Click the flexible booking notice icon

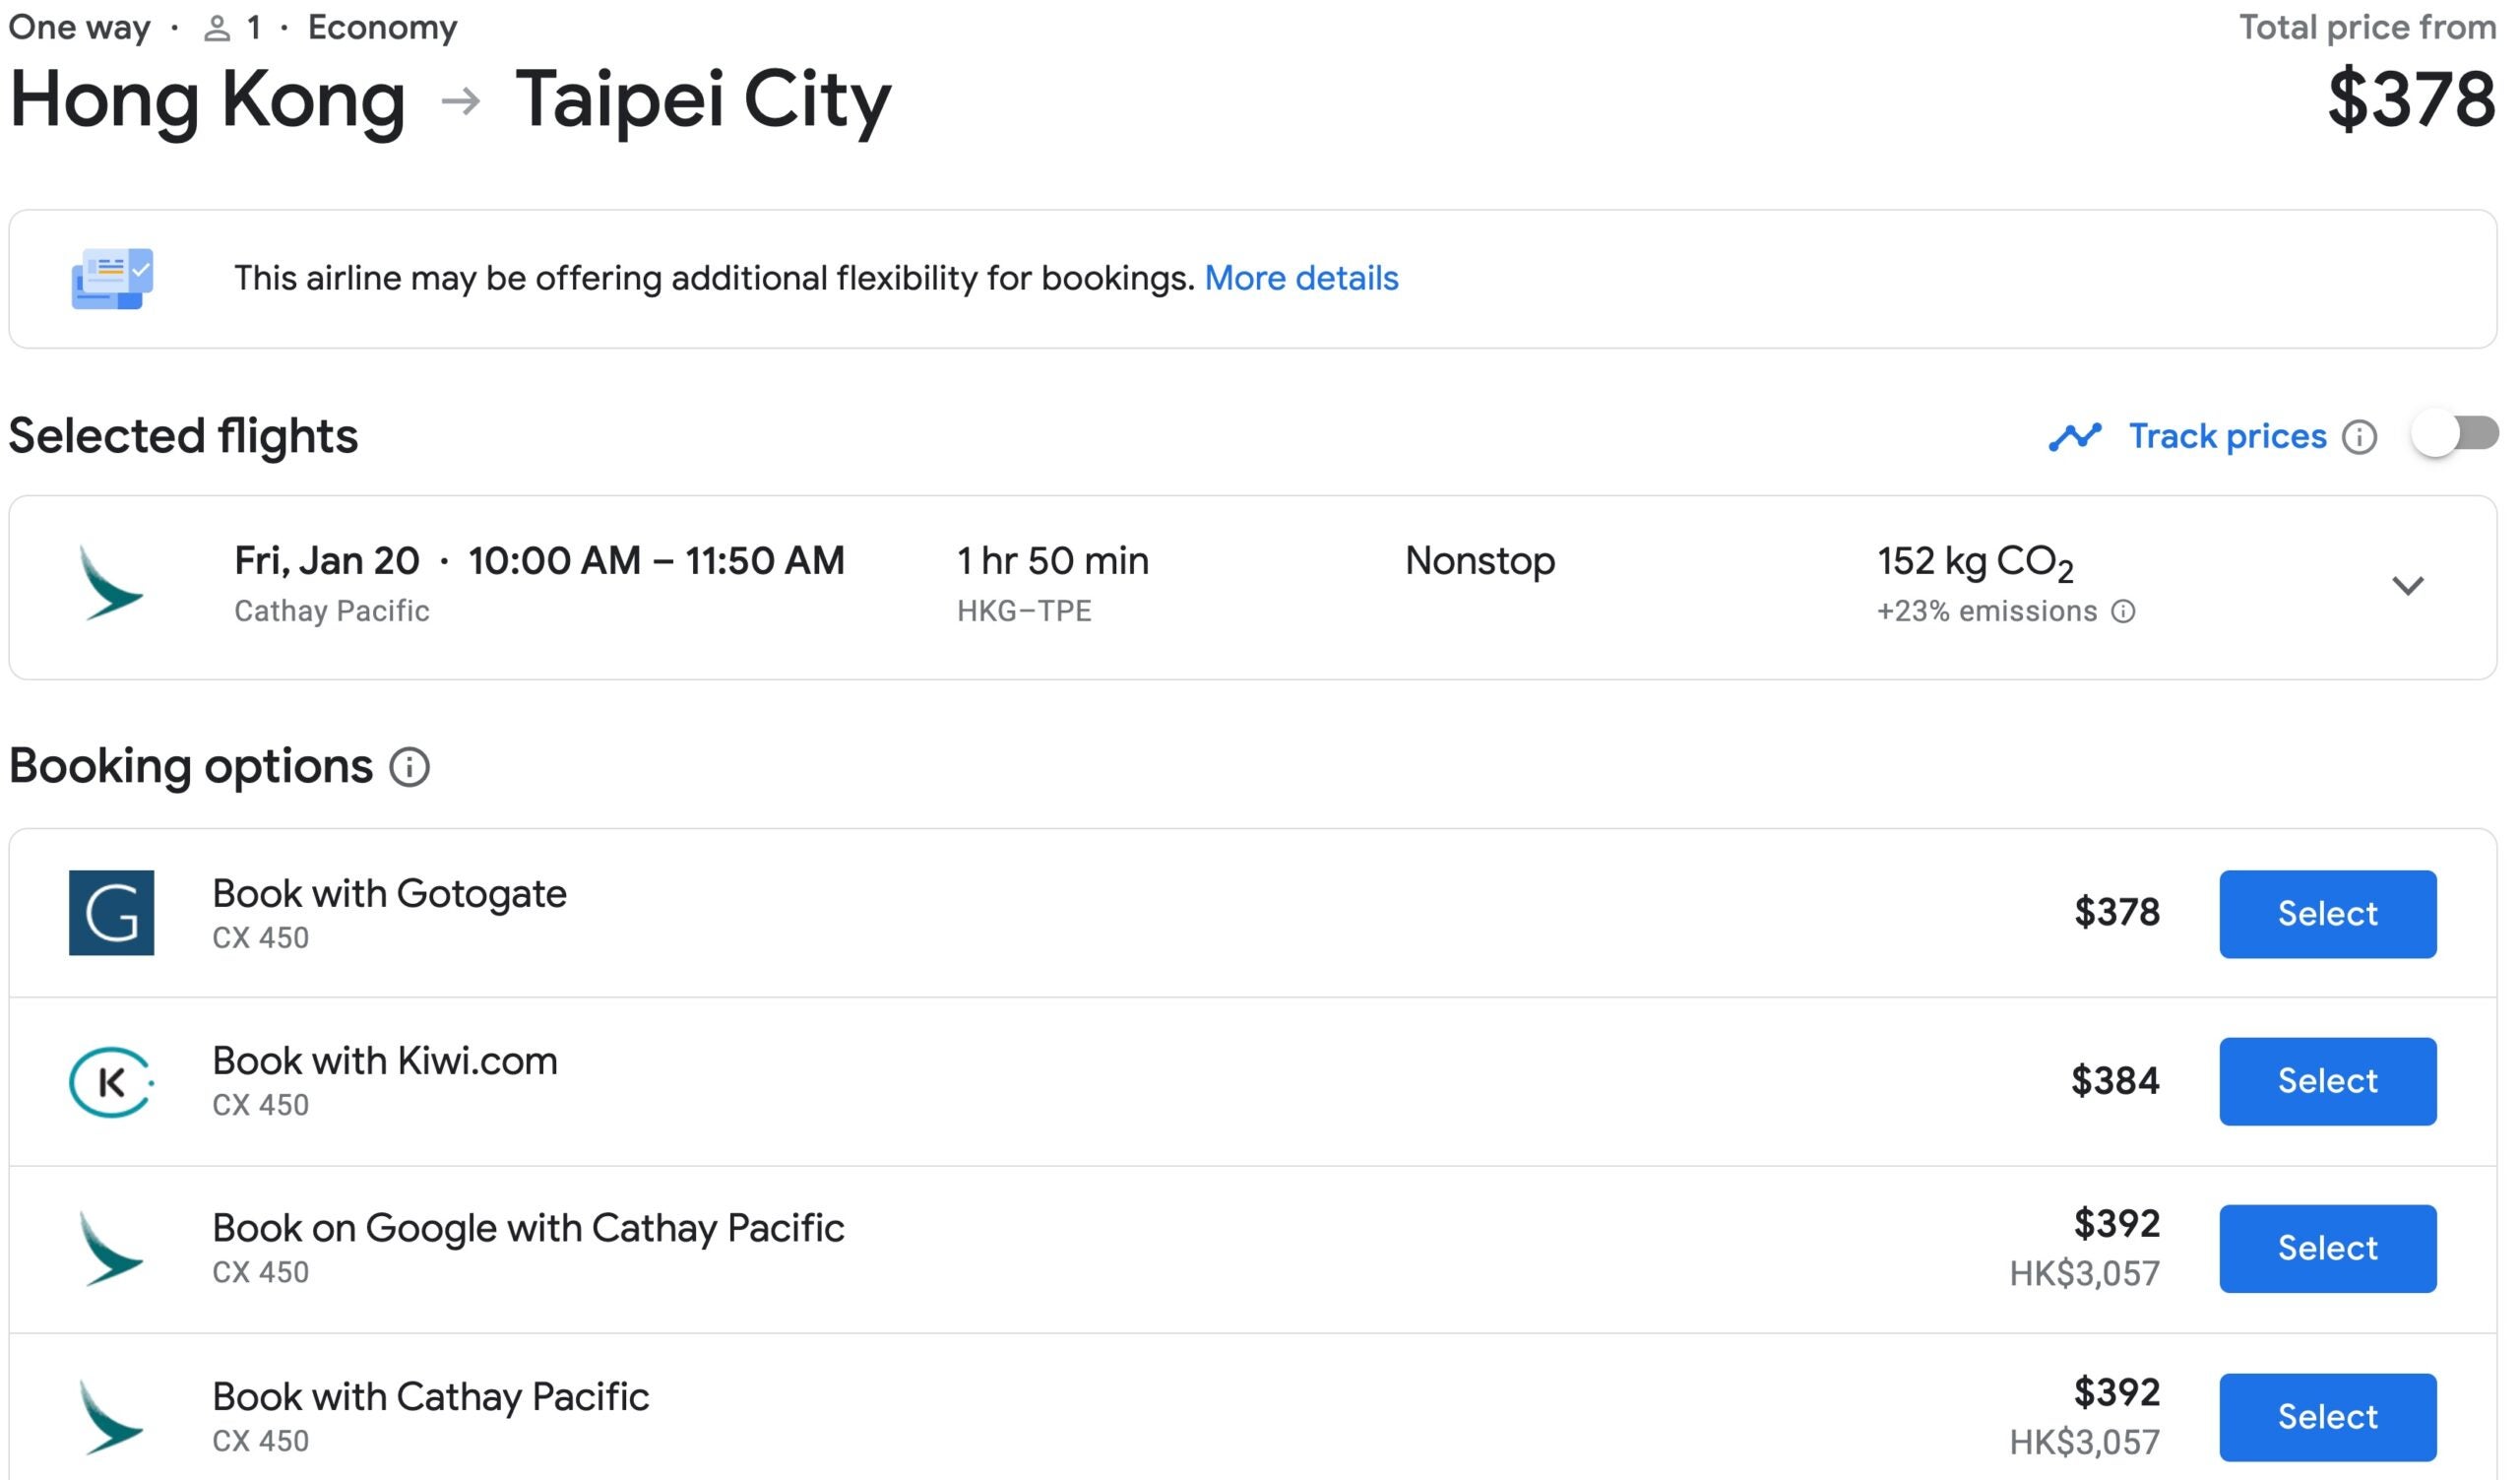point(112,278)
